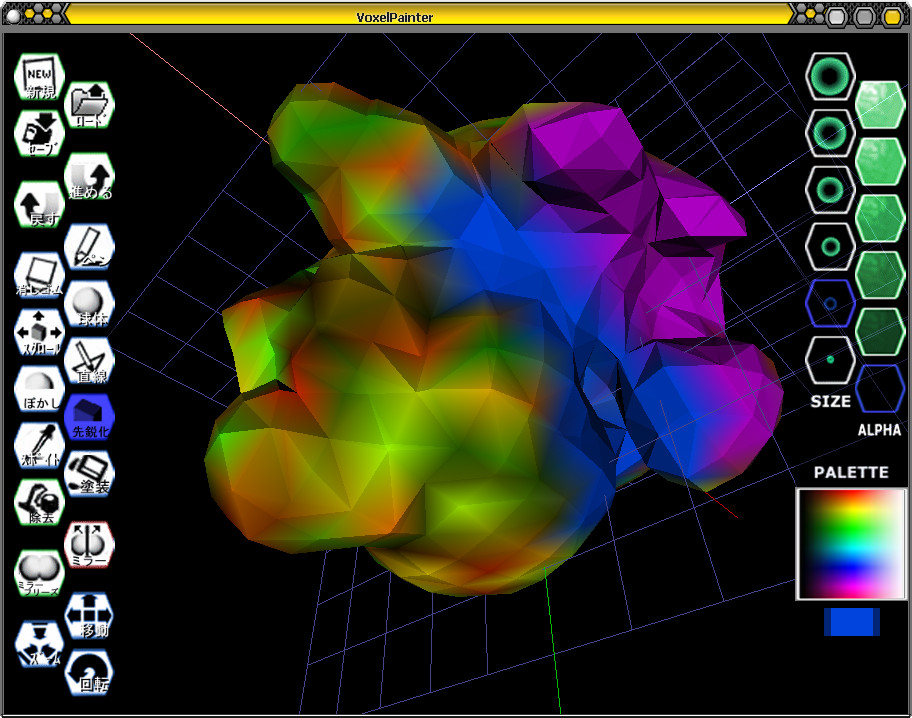Choose the blue-outlined selected SIZE hexagon

tap(831, 303)
